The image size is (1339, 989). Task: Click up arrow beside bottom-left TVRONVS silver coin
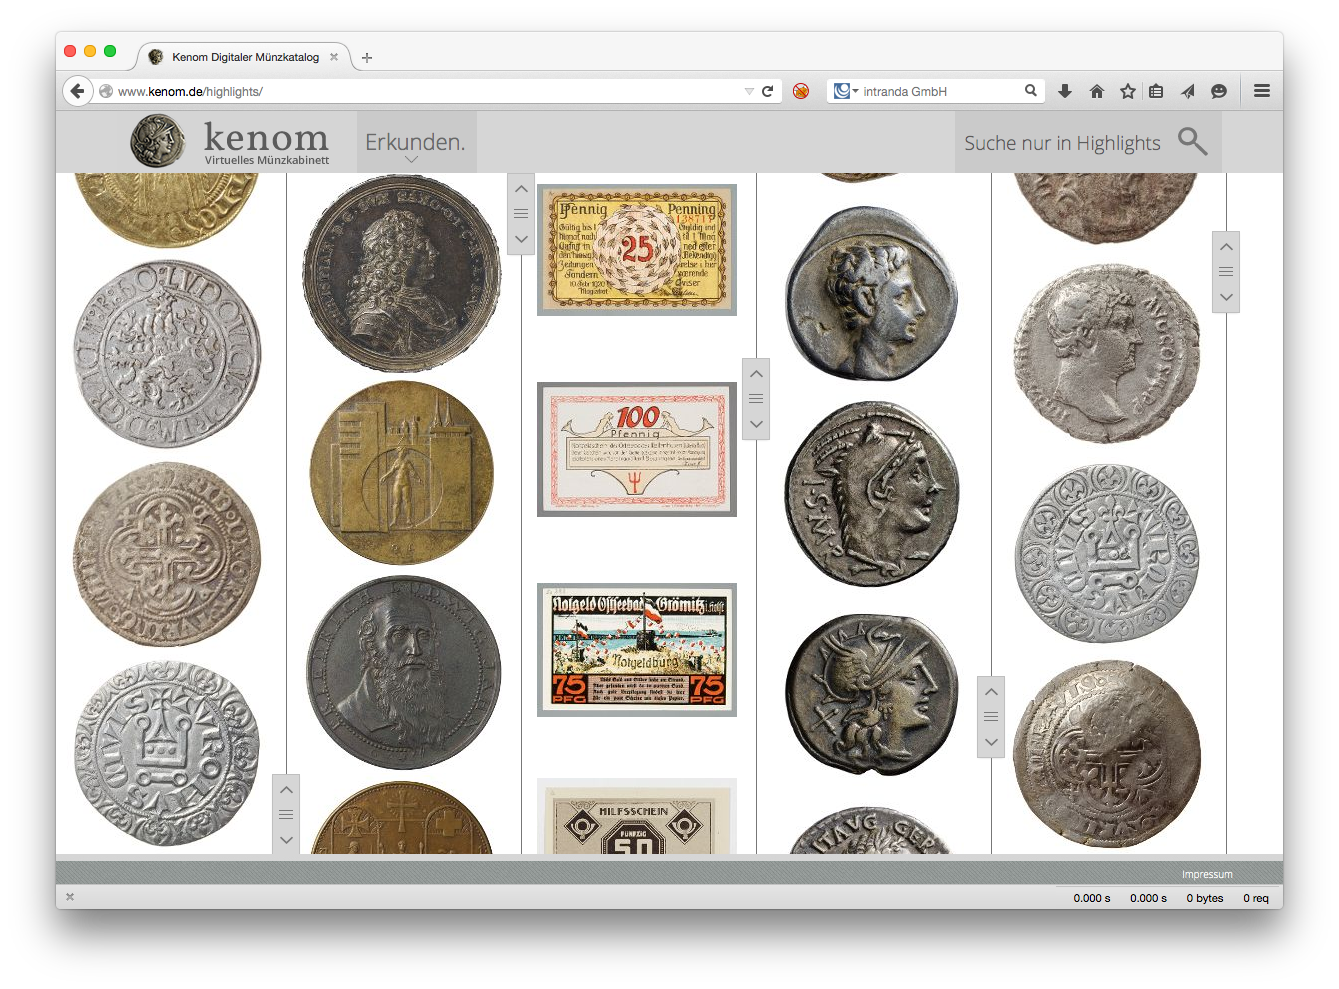click(286, 789)
